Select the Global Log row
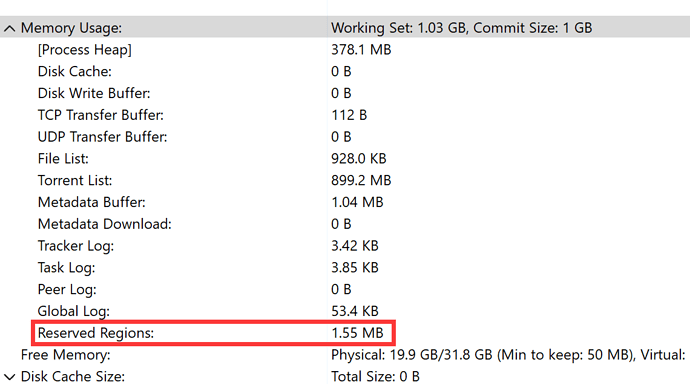 pos(345,311)
